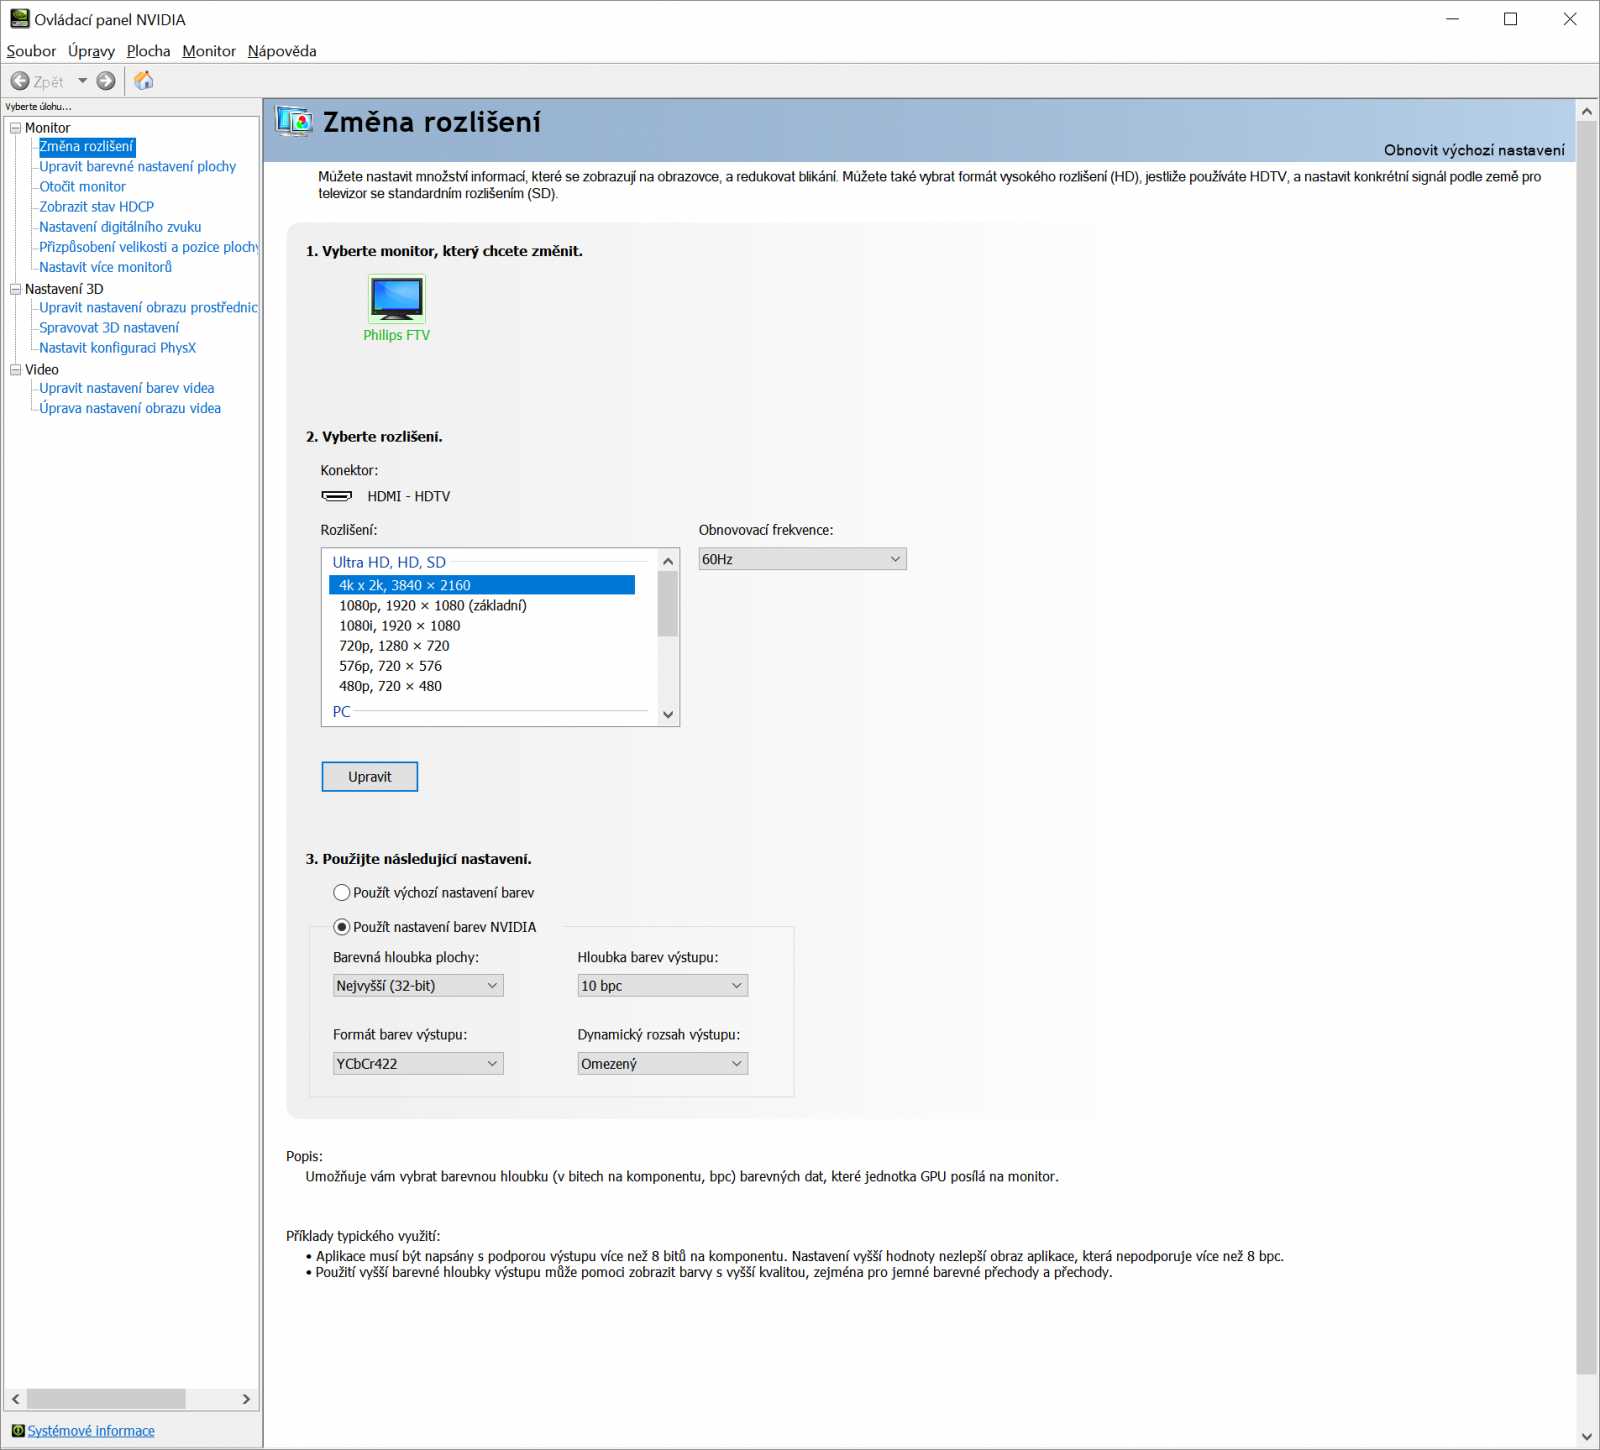Open the Back history dropdown arrow
Image resolution: width=1600 pixels, height=1450 pixels.
[x=82, y=81]
